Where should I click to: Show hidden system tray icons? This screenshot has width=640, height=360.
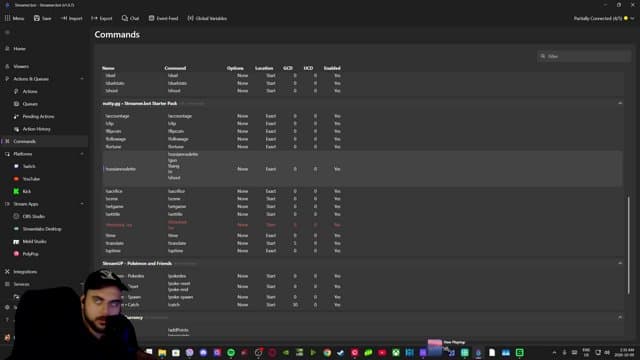(554, 353)
